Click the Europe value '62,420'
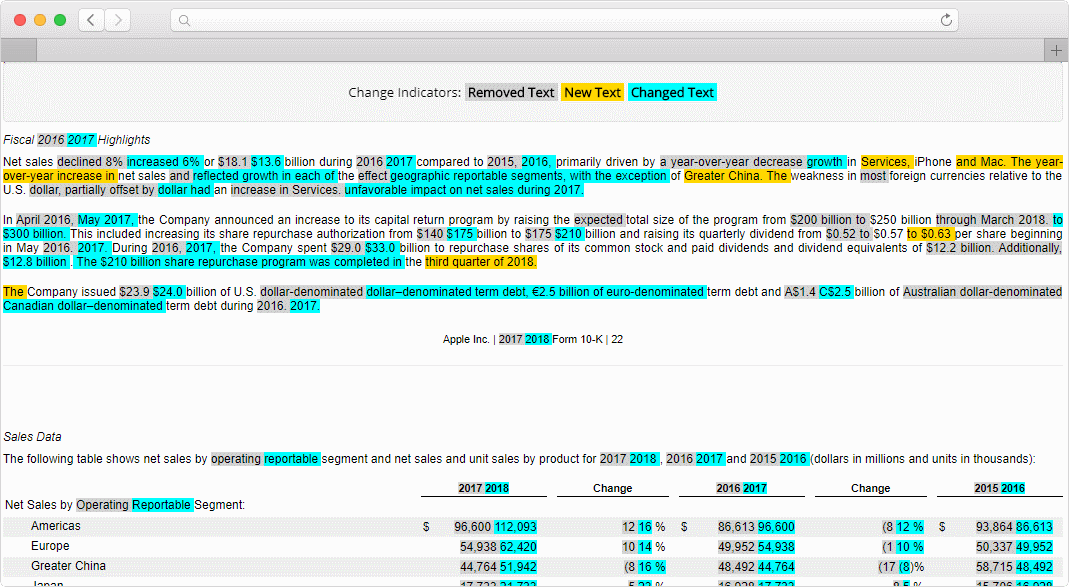The width and height of the screenshot is (1069, 587). [x=518, y=547]
